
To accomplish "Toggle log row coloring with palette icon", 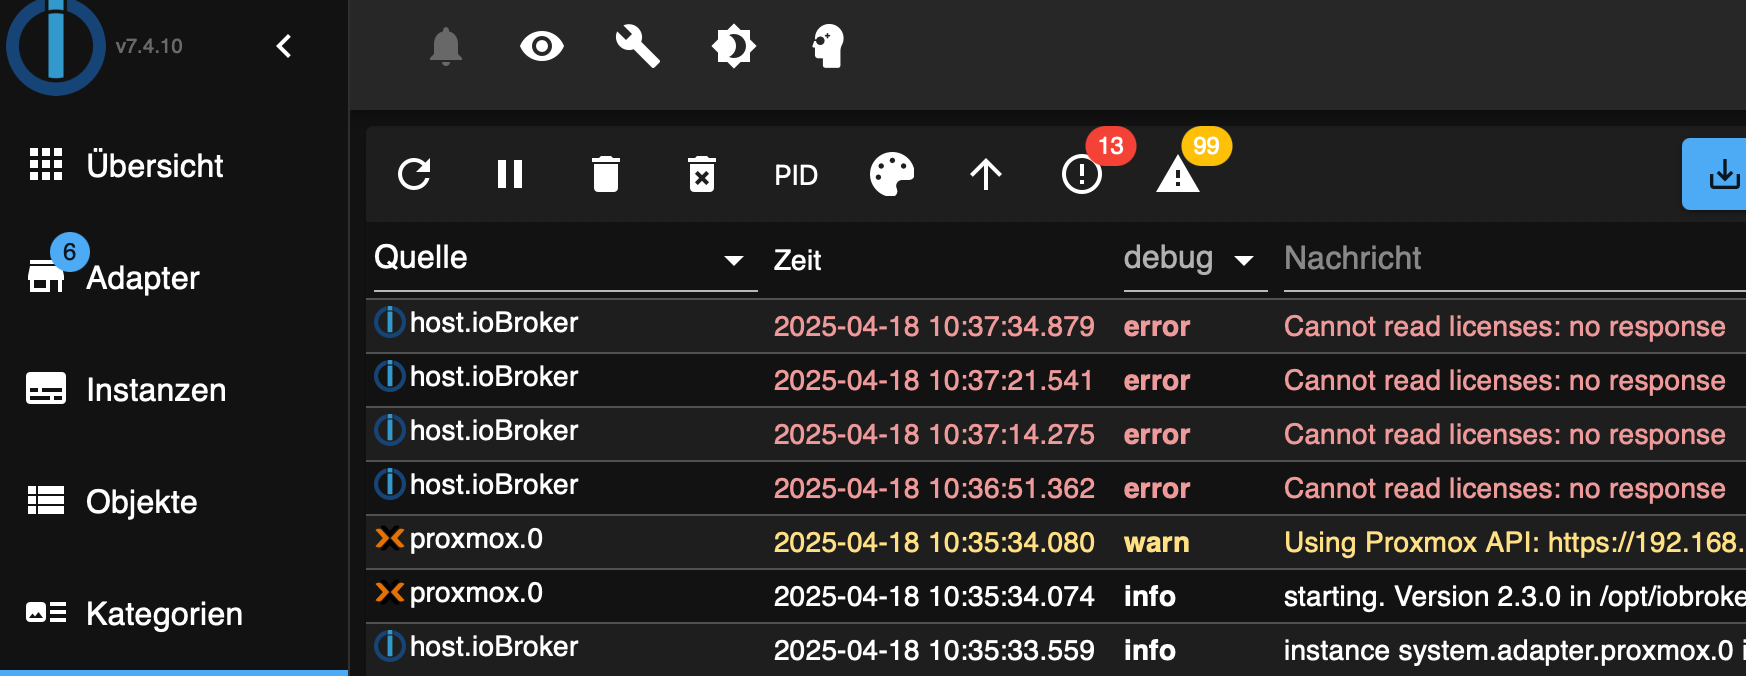I will tap(892, 175).
